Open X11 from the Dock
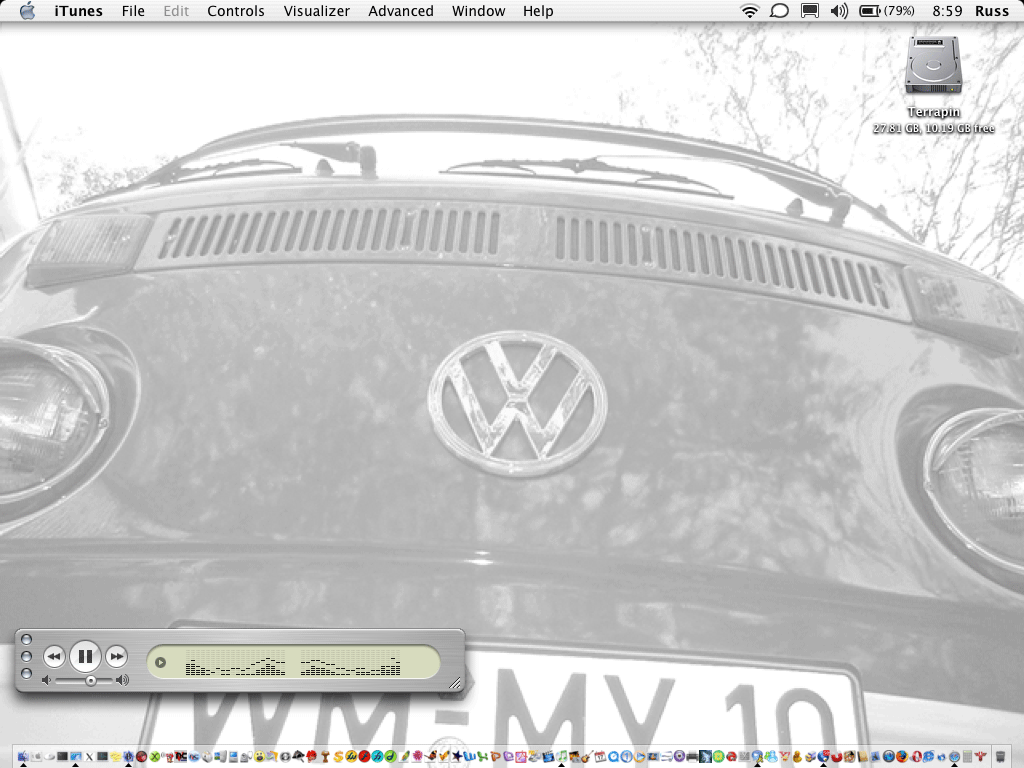The width and height of the screenshot is (1024, 768). click(x=89, y=756)
